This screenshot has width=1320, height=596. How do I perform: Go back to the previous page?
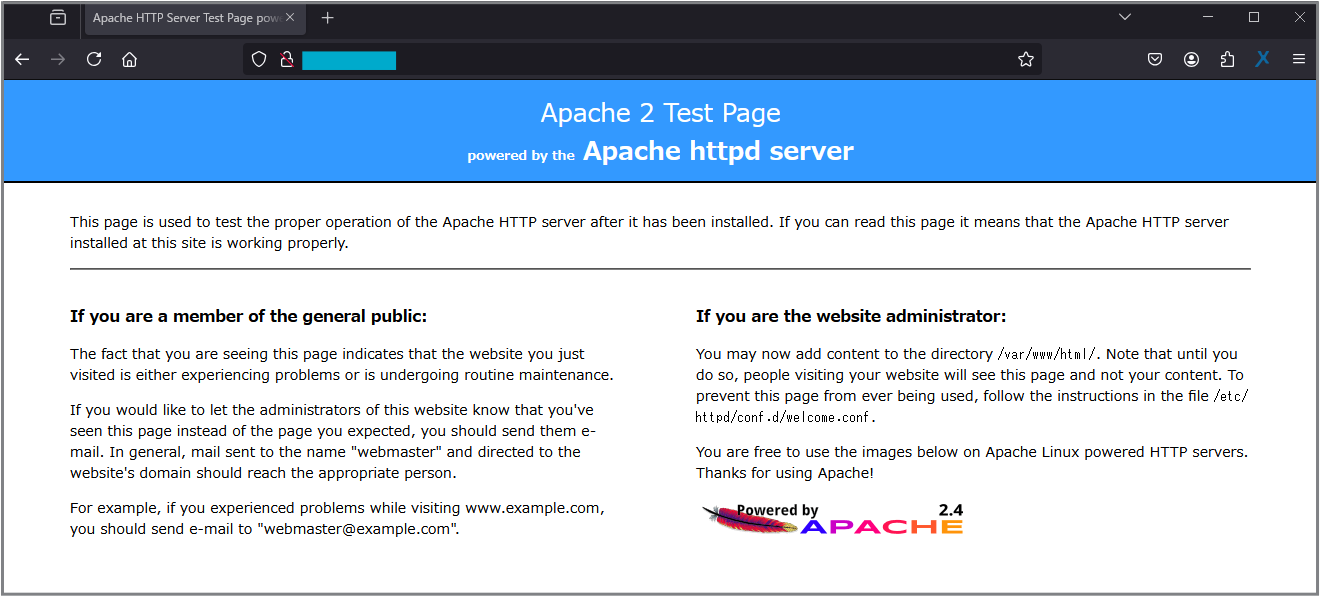click(x=22, y=60)
